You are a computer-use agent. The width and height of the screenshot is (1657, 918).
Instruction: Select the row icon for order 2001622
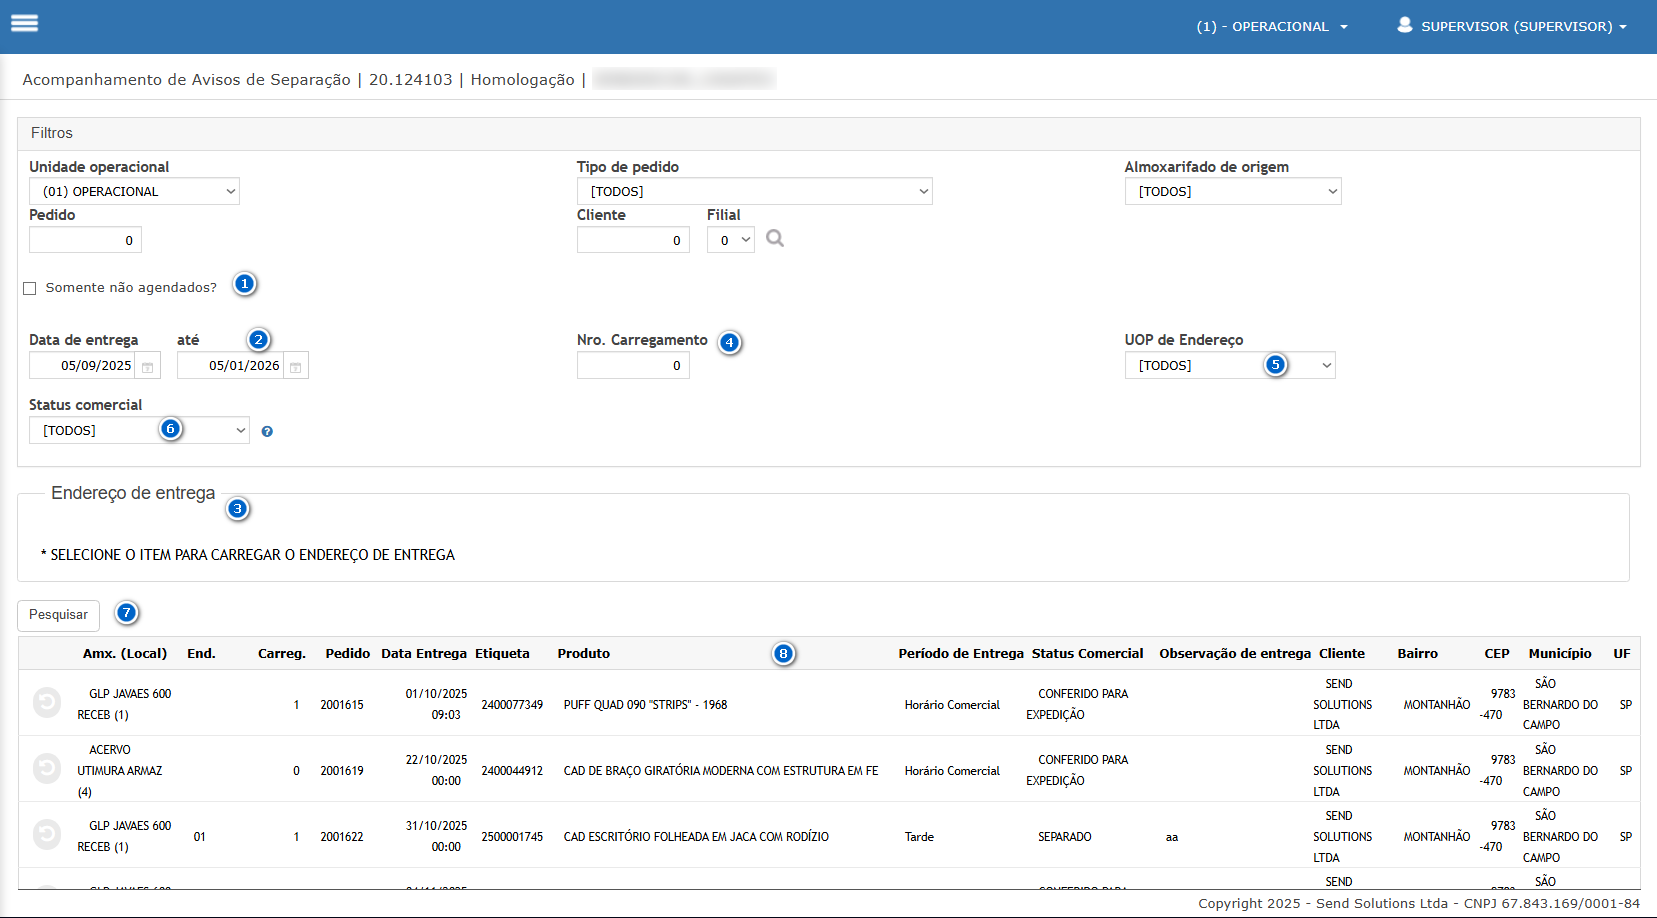(47, 835)
